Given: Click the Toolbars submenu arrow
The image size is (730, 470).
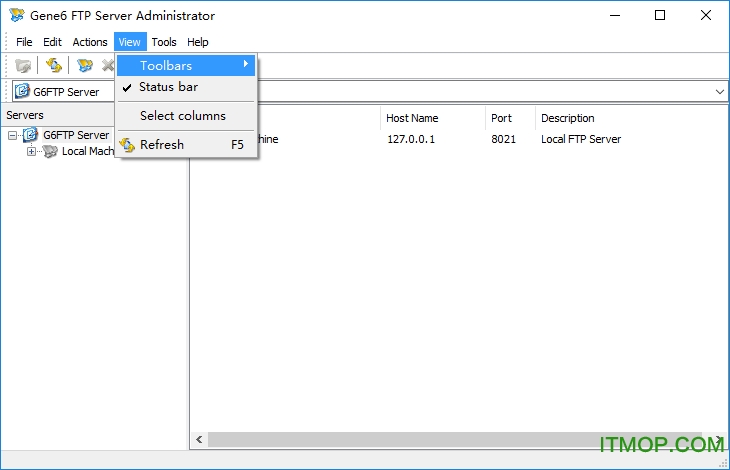Looking at the screenshot, I should point(246,64).
